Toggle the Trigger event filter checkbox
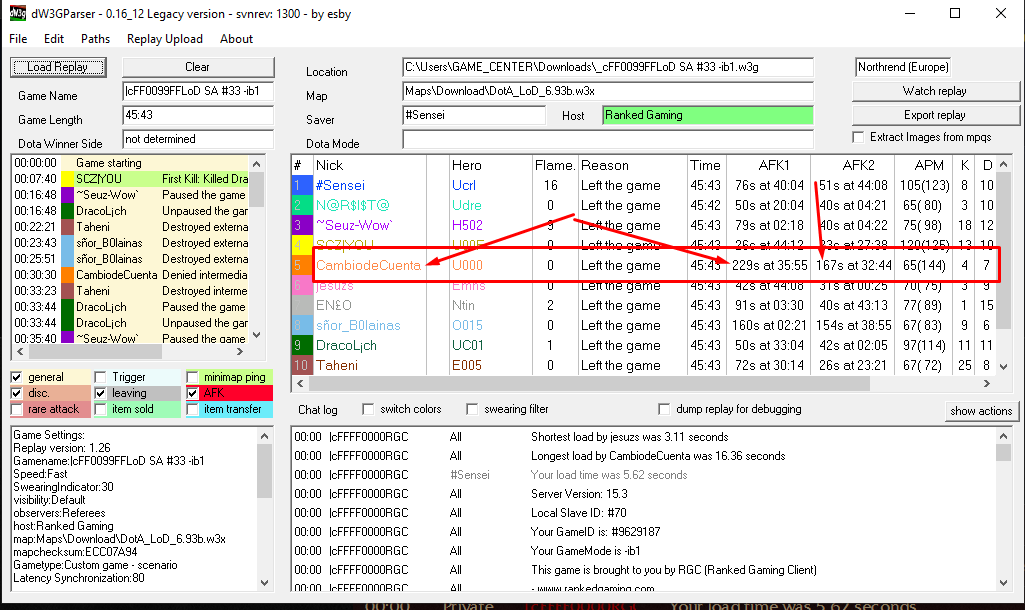Viewport: 1025px width, 610px height. [100, 377]
